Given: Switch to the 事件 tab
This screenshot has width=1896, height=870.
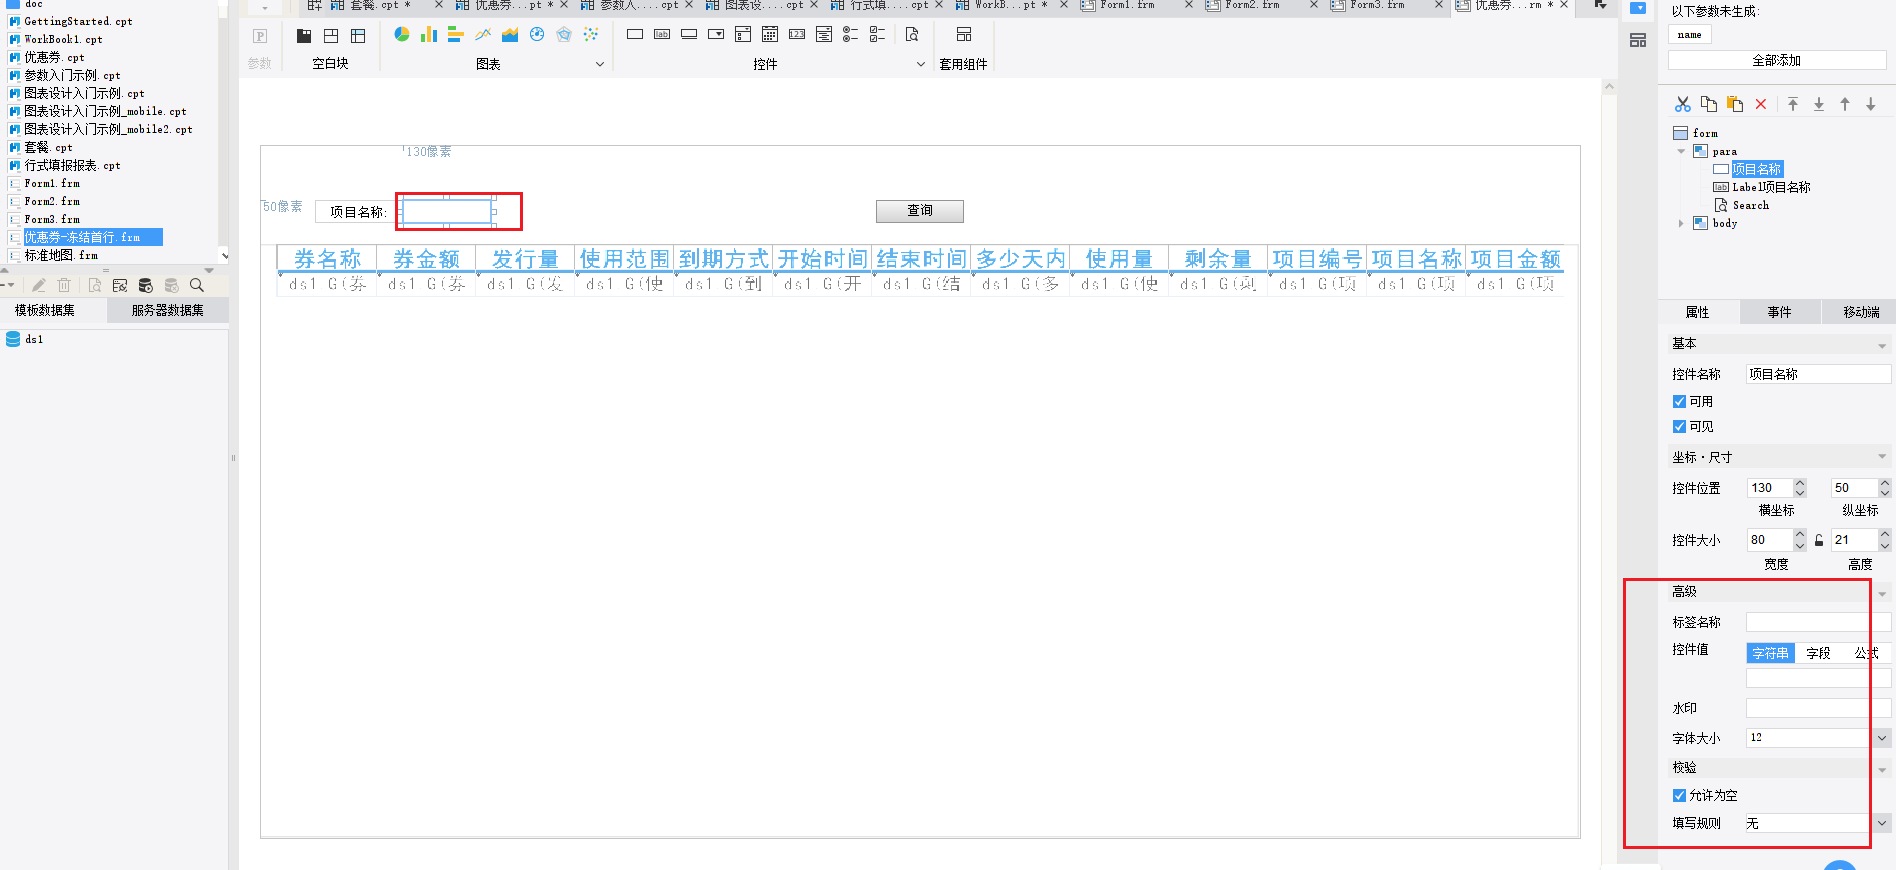Looking at the screenshot, I should pyautogui.click(x=1779, y=312).
